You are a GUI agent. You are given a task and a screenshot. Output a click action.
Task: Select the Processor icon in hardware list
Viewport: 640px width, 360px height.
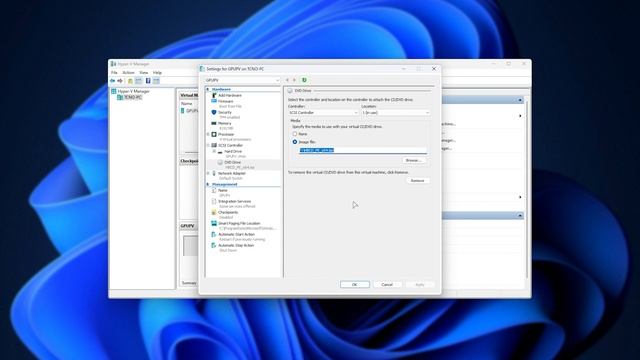[x=214, y=134]
